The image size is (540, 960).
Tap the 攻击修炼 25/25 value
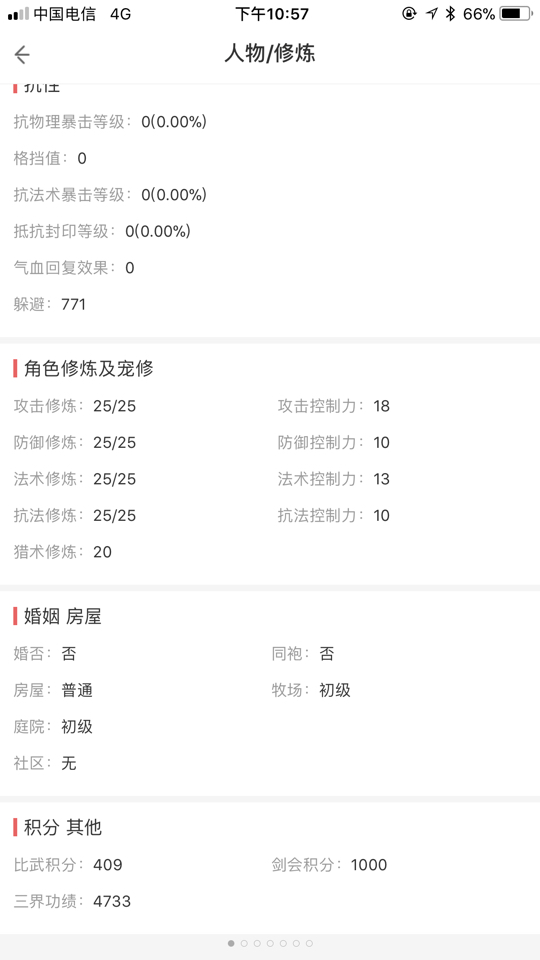[114, 406]
